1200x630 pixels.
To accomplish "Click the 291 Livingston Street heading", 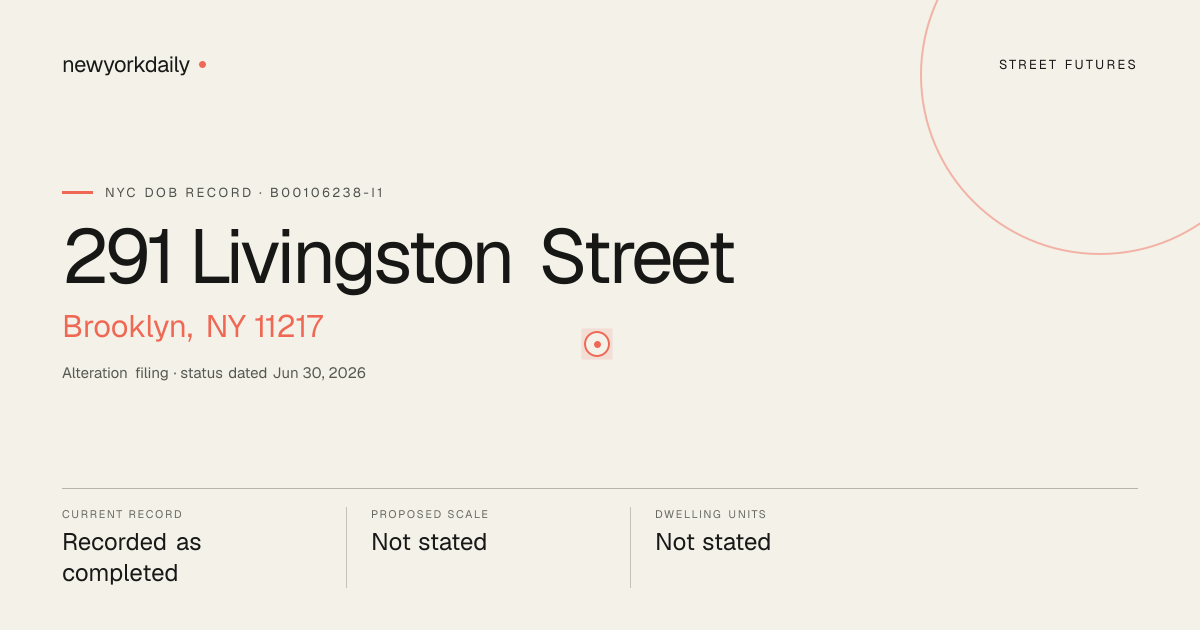I will click(398, 258).
